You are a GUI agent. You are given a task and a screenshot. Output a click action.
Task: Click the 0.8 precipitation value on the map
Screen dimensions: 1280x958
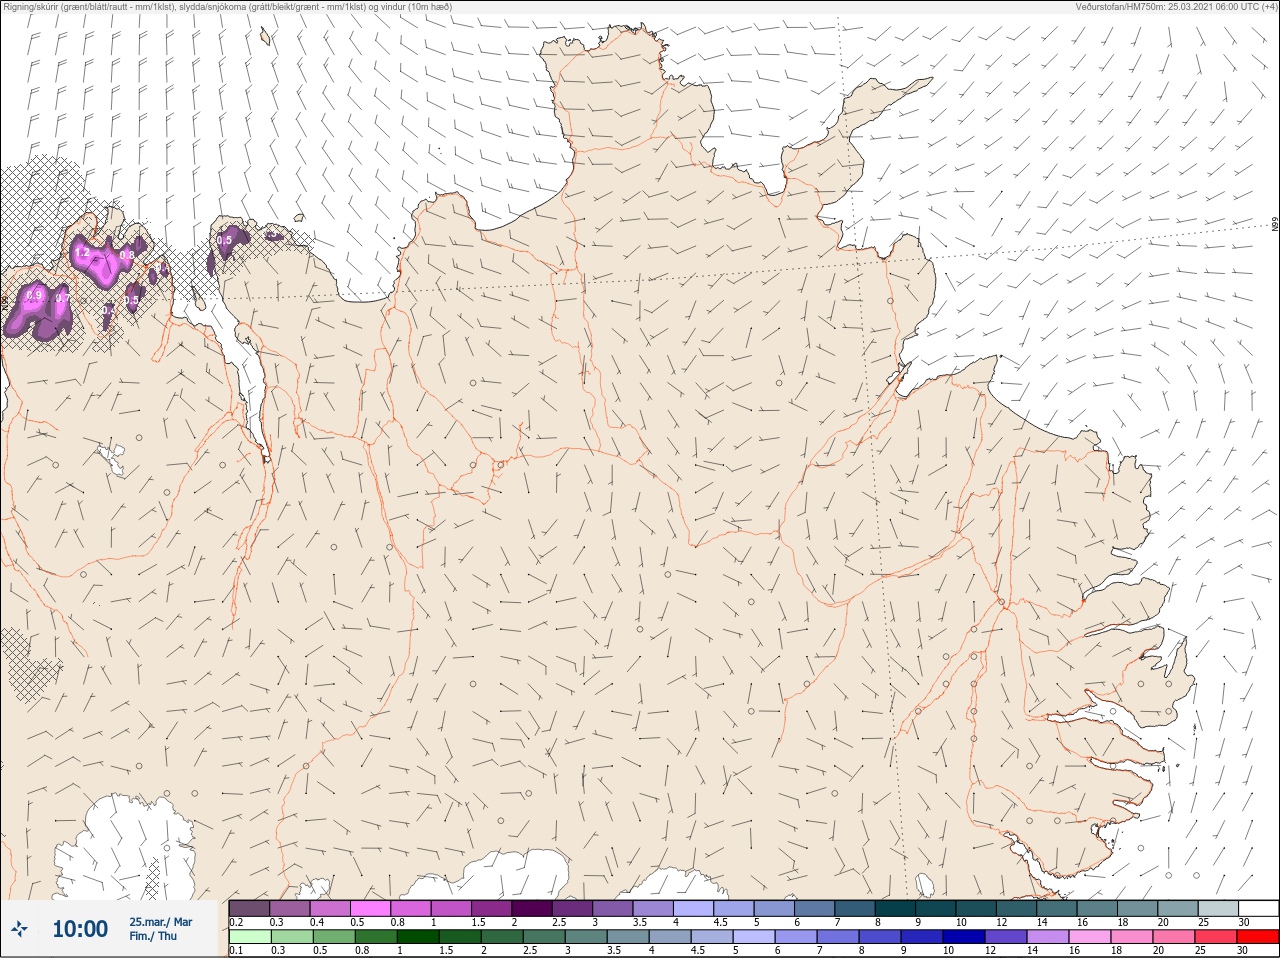click(x=127, y=255)
